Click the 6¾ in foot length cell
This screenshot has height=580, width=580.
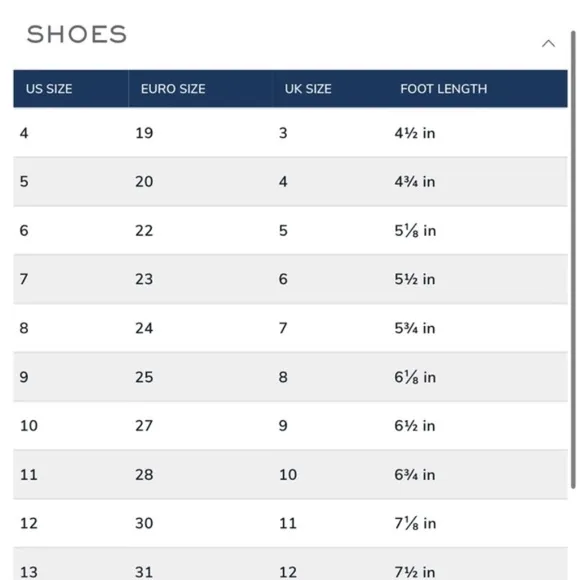[415, 475]
